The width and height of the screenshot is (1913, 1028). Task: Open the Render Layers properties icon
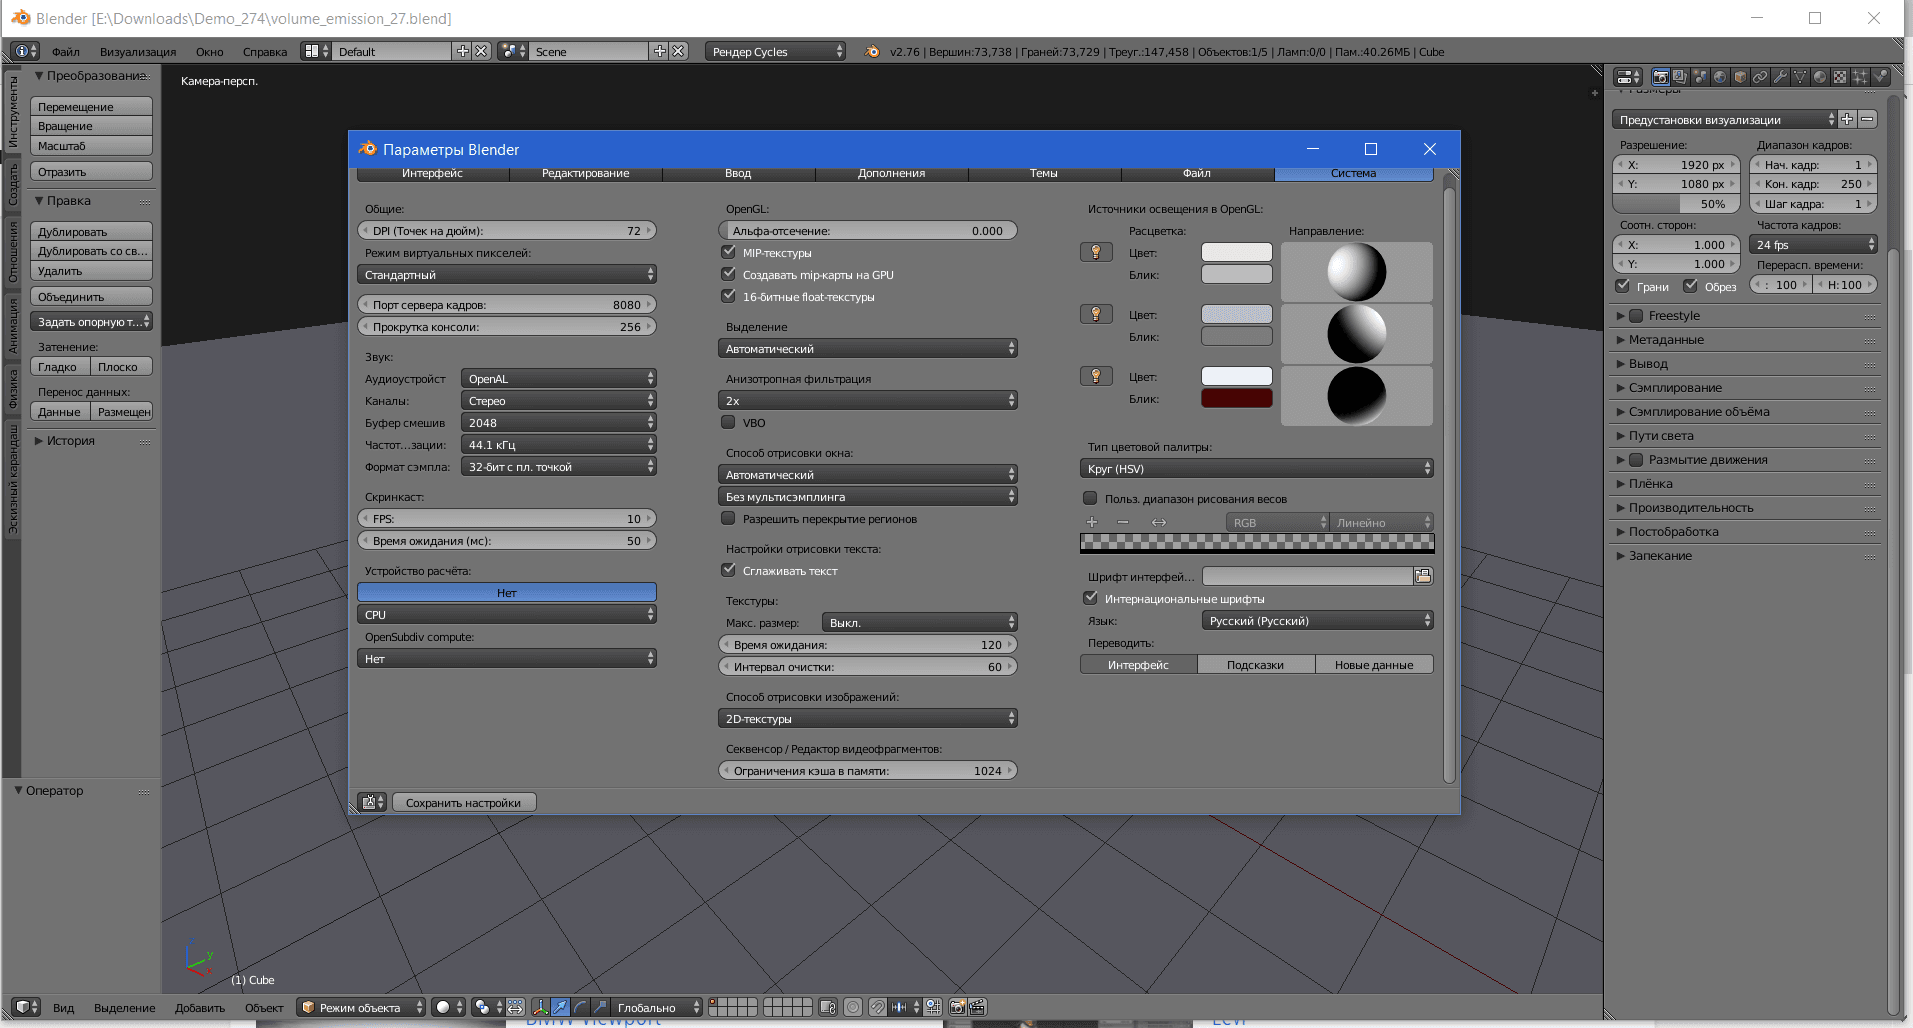point(1680,77)
